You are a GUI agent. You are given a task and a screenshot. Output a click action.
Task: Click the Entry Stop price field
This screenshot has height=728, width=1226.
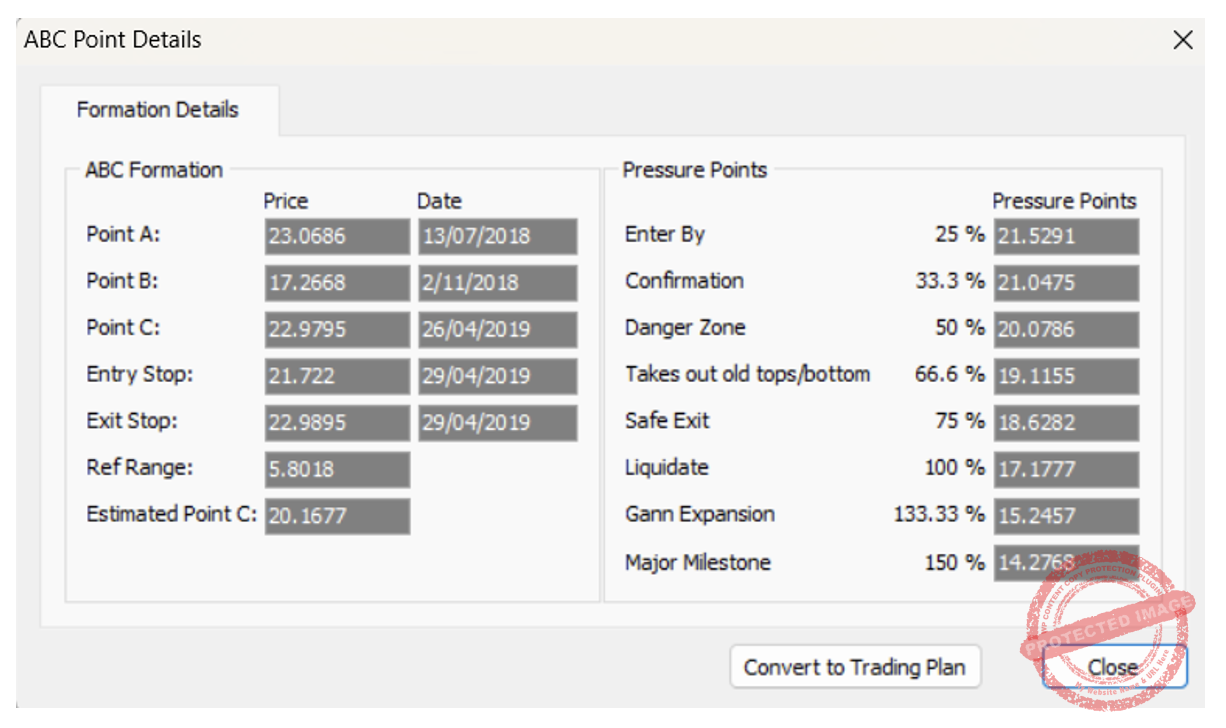(337, 377)
